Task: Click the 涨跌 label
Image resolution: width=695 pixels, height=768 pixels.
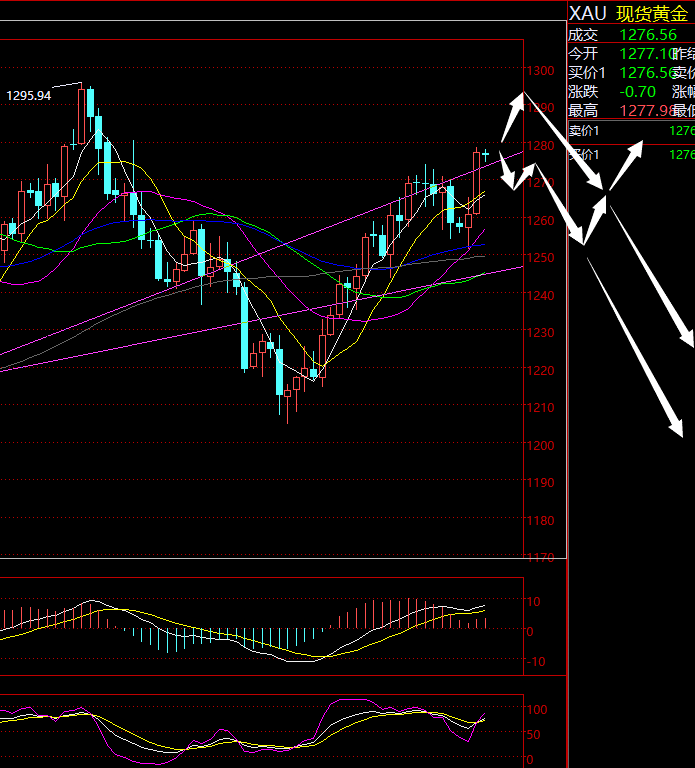Action: click(x=583, y=92)
